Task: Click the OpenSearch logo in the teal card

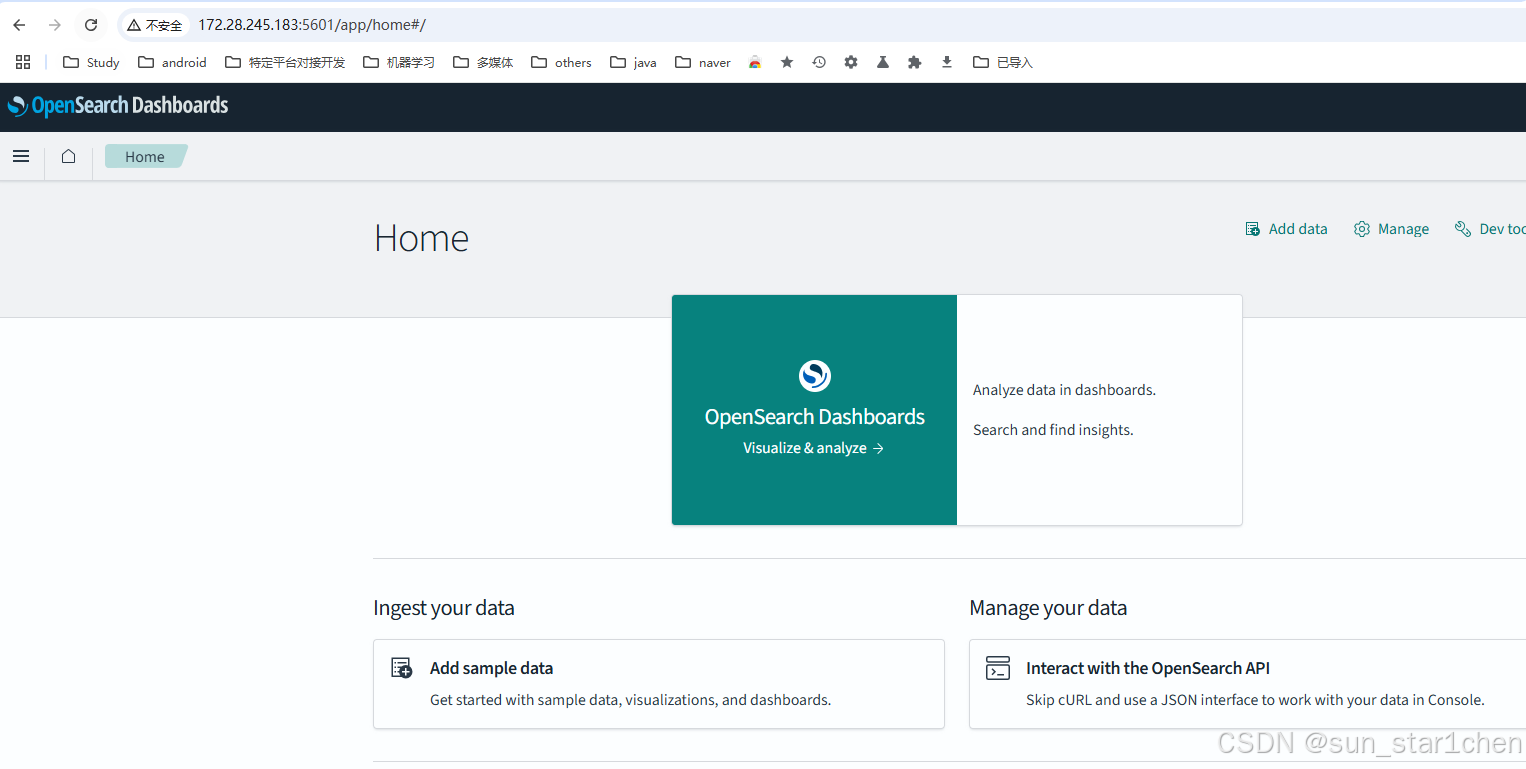Action: [815, 376]
